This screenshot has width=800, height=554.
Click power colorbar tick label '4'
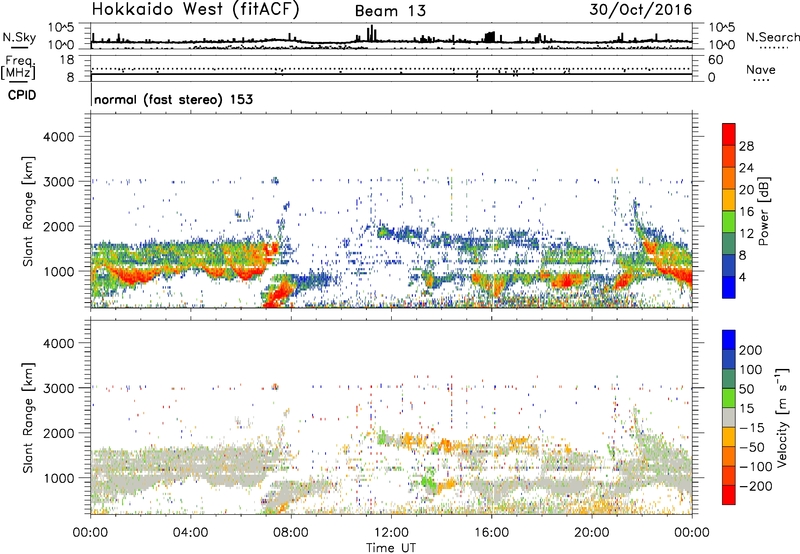(742, 278)
